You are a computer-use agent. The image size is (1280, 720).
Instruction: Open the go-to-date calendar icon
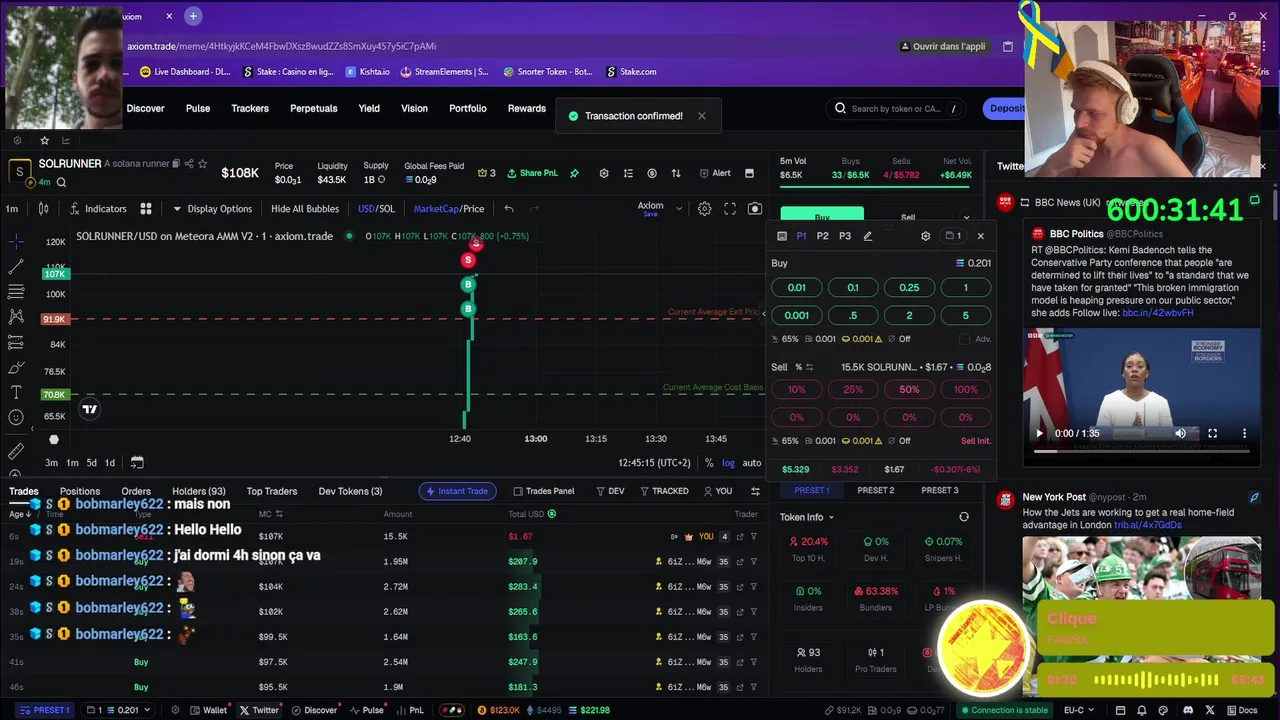point(137,462)
